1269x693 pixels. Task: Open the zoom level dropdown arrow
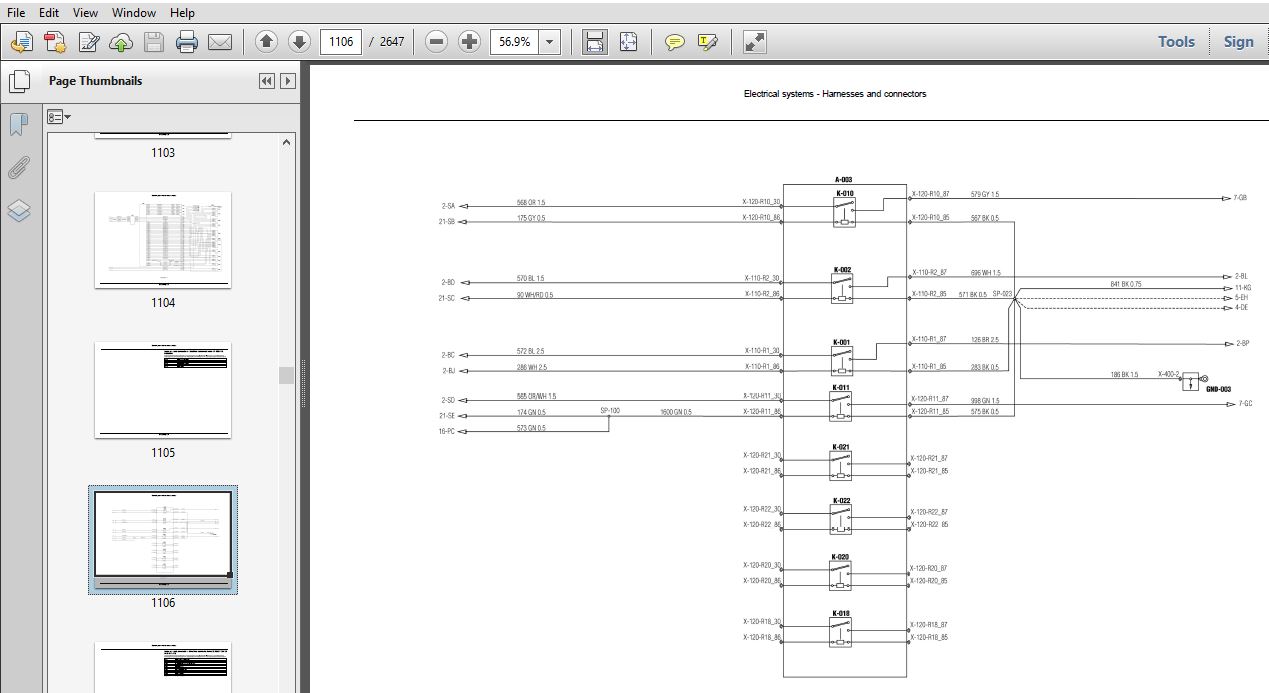pyautogui.click(x=550, y=42)
